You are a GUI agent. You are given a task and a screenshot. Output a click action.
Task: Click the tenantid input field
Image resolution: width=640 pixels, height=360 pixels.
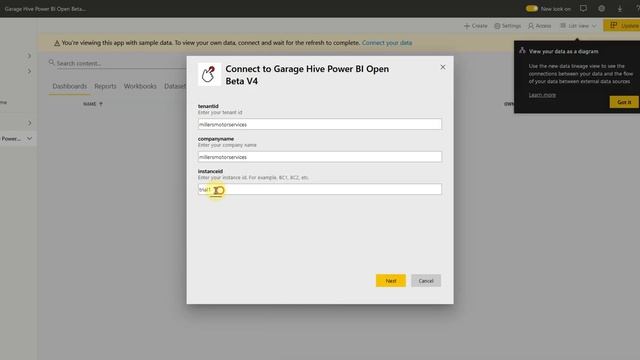coord(320,124)
